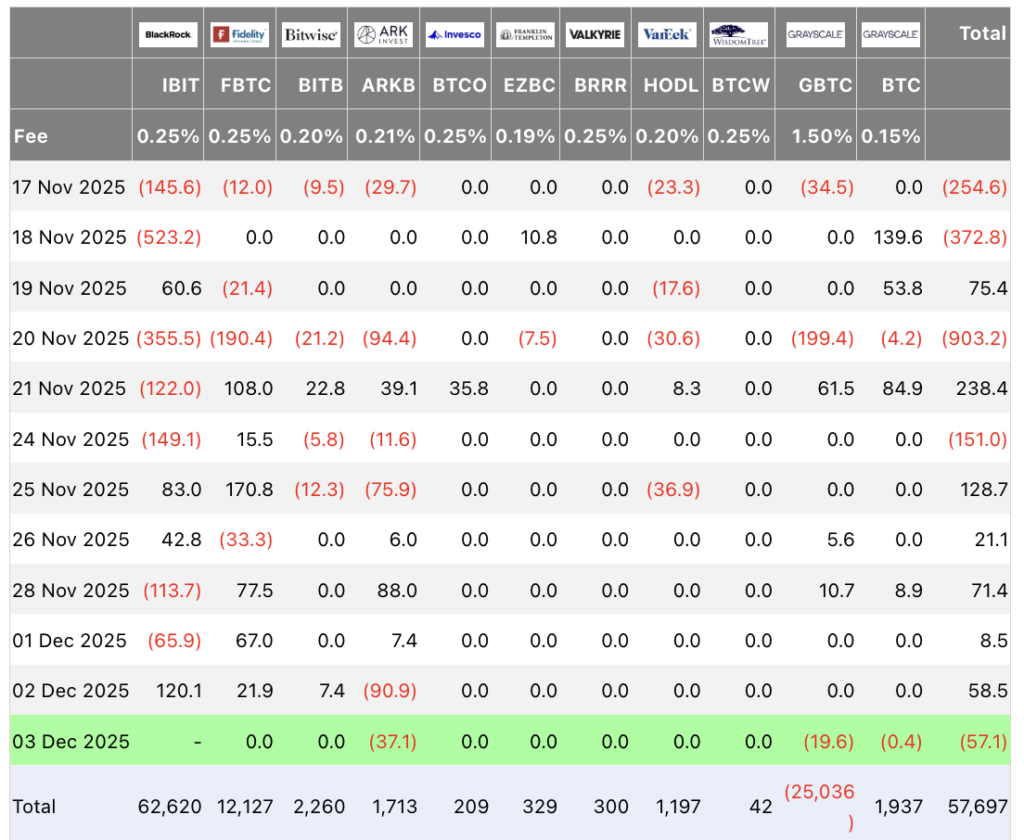The width and height of the screenshot is (1024, 840).
Task: Click the VanEck logo
Action: [666, 35]
